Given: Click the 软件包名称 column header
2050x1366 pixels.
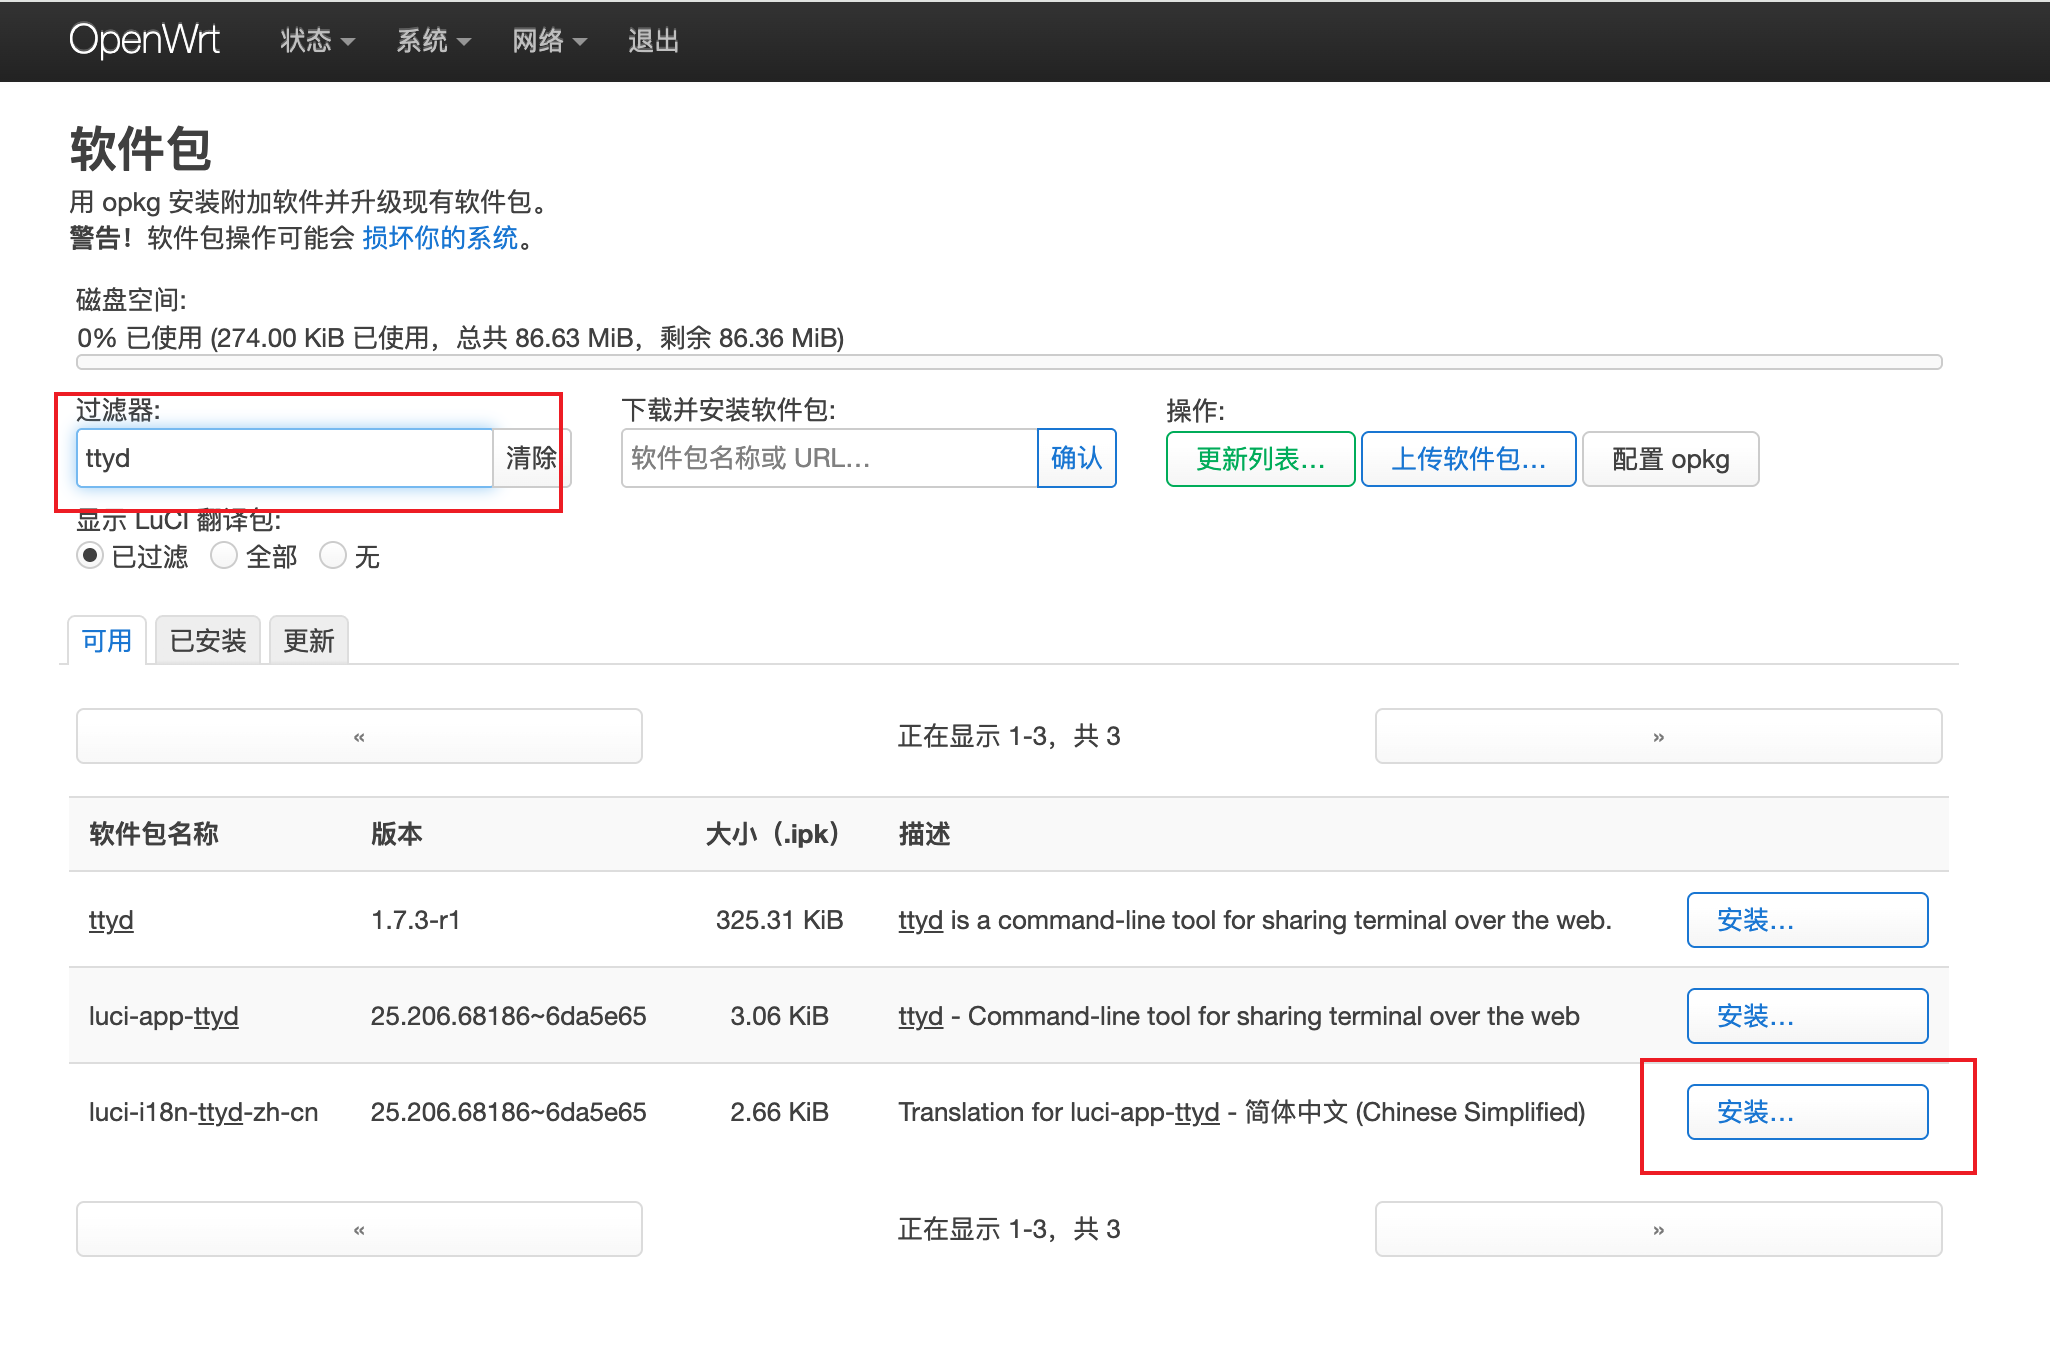Looking at the screenshot, I should click(x=153, y=834).
